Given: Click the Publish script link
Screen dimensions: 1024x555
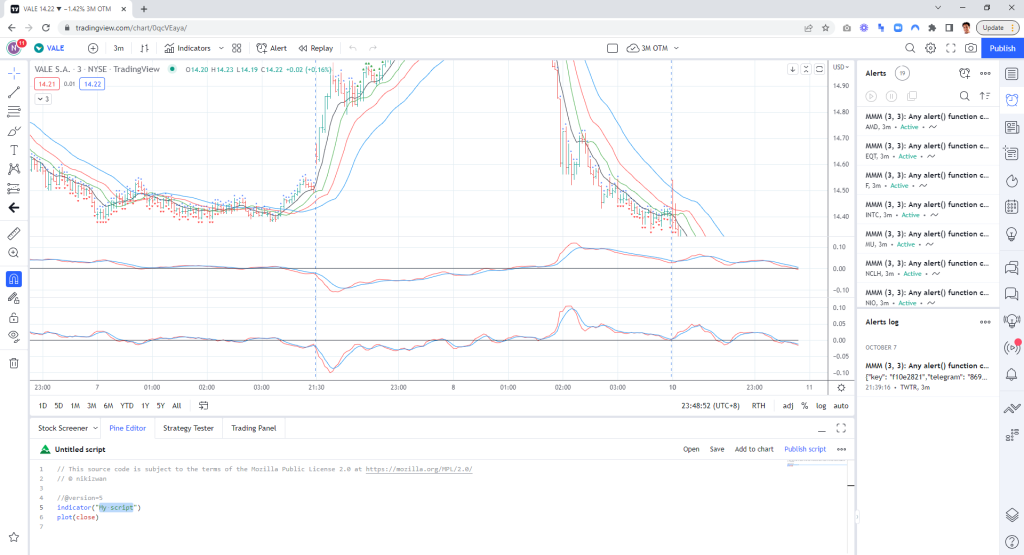Looking at the screenshot, I should point(805,449).
